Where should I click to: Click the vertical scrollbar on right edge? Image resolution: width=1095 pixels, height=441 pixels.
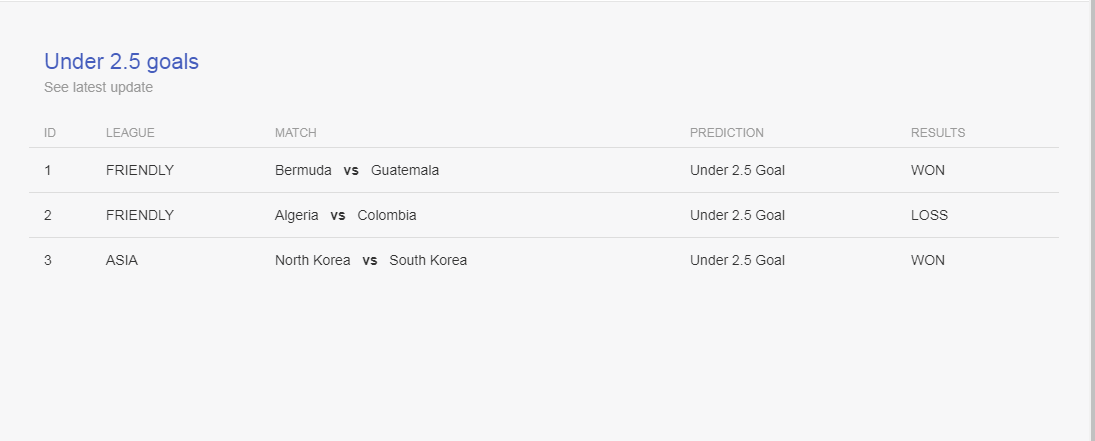pyautogui.click(x=1091, y=221)
